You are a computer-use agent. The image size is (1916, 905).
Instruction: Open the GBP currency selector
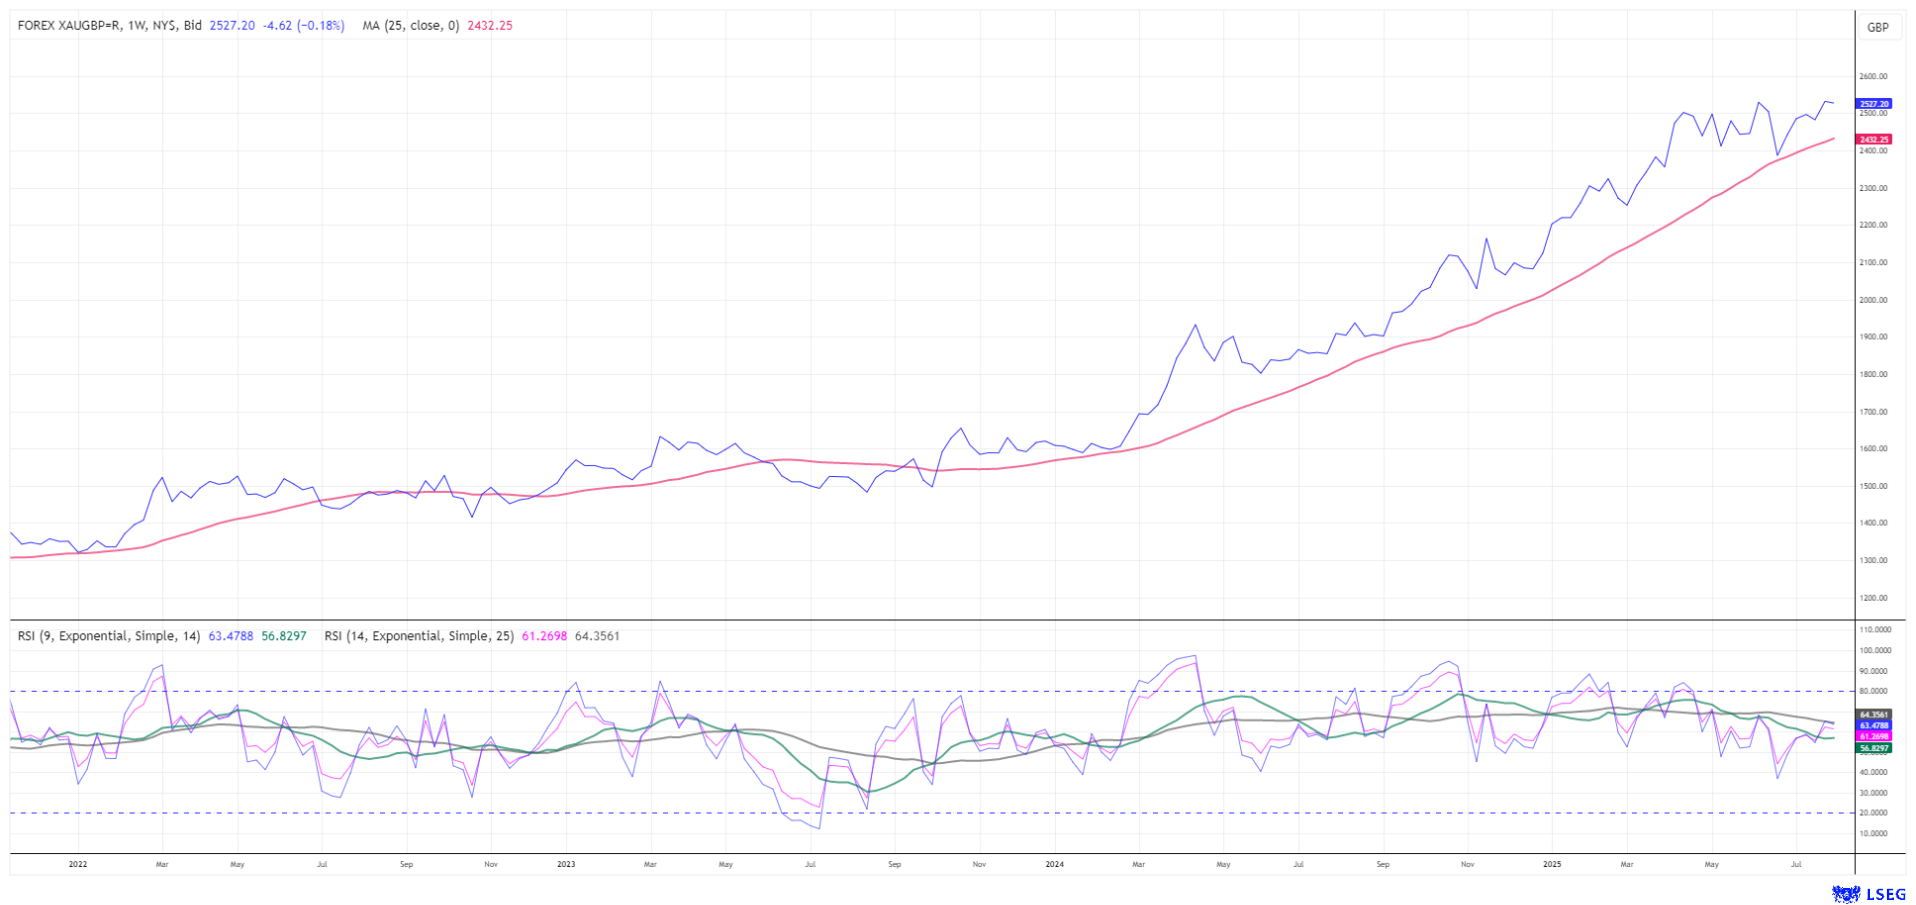click(x=1877, y=27)
